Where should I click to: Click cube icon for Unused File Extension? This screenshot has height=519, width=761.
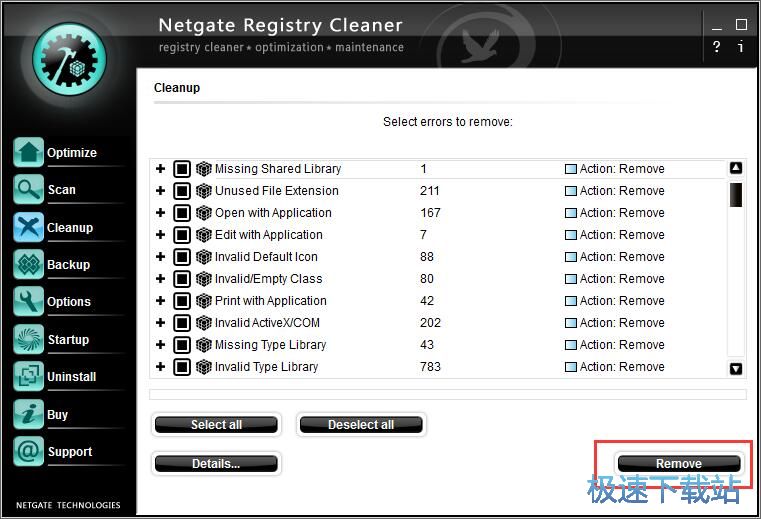coord(204,191)
